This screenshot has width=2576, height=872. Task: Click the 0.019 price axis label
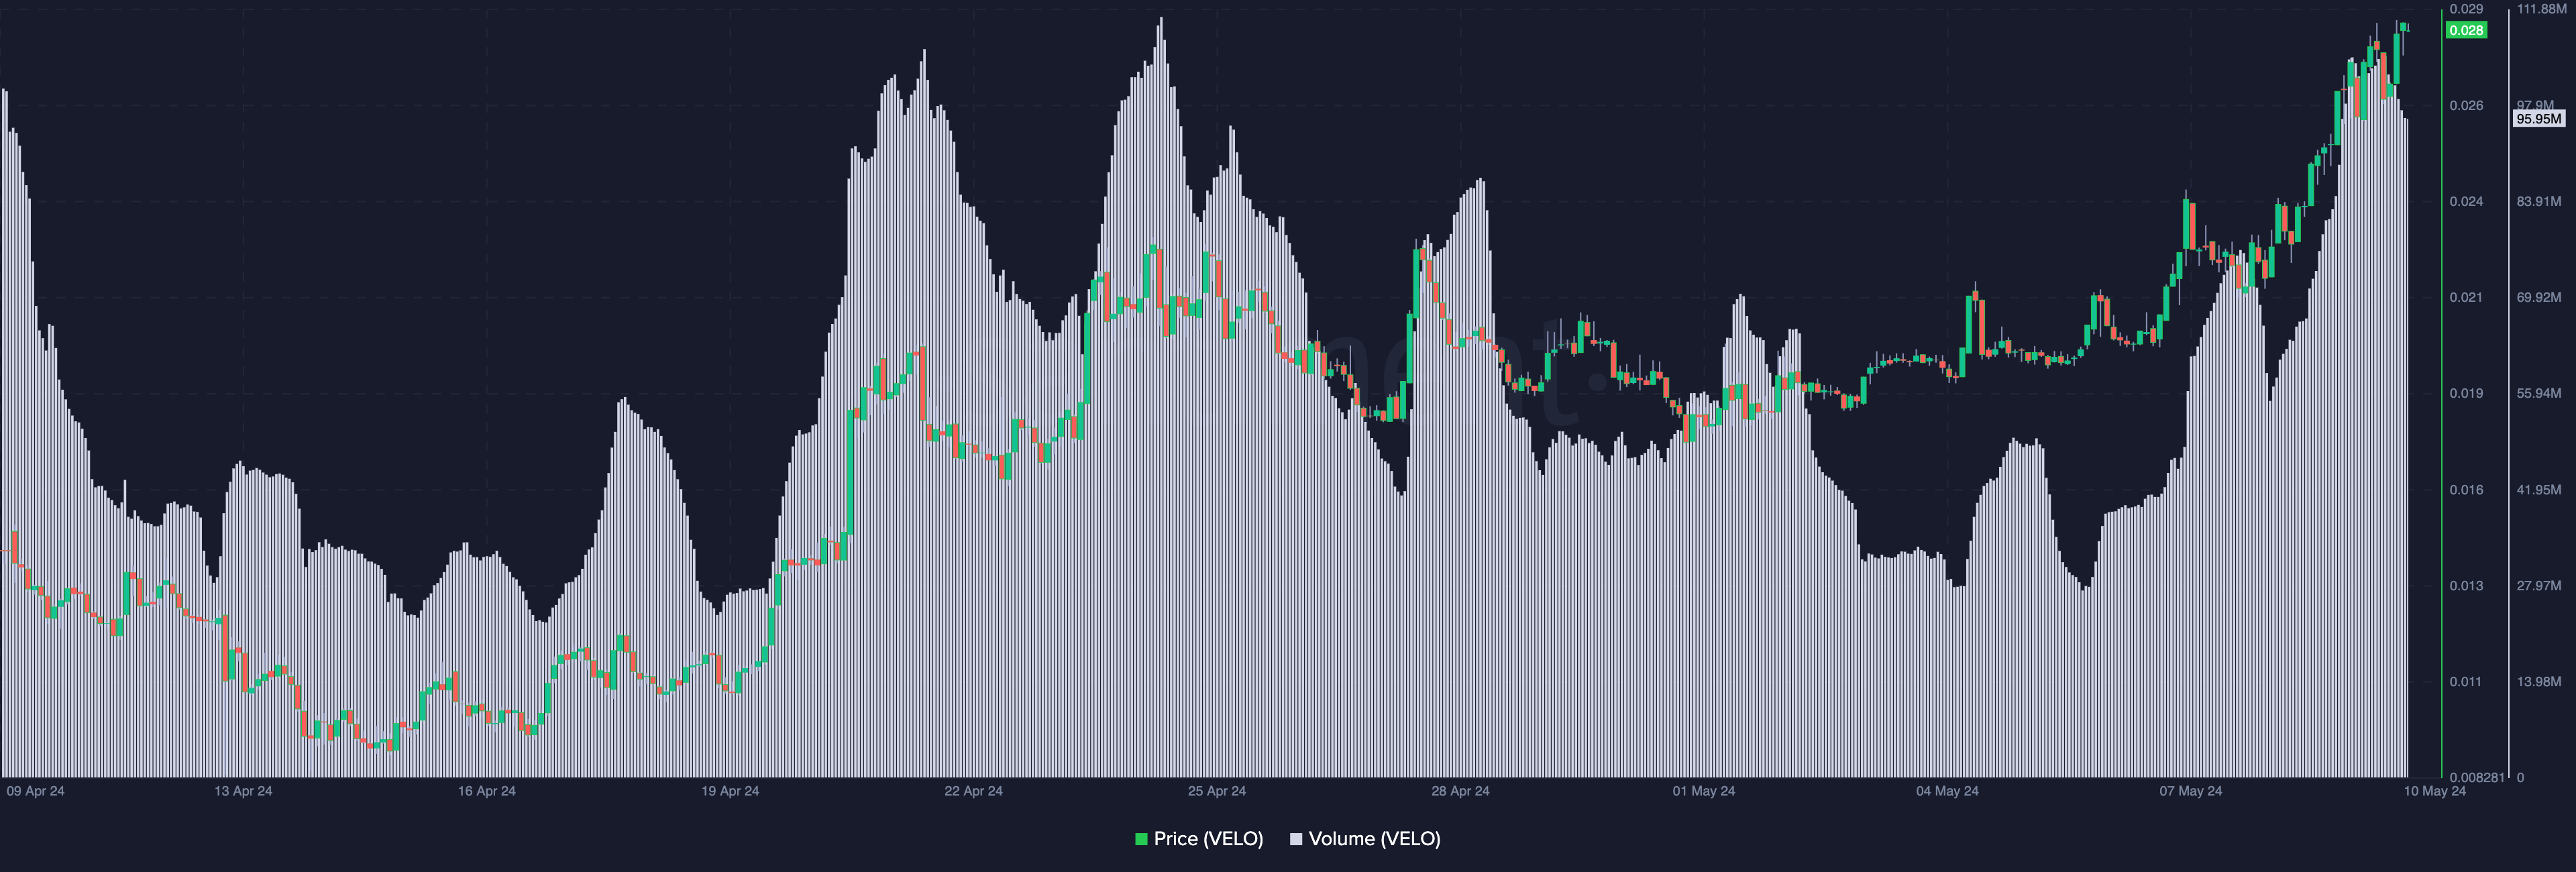[x=2466, y=393]
